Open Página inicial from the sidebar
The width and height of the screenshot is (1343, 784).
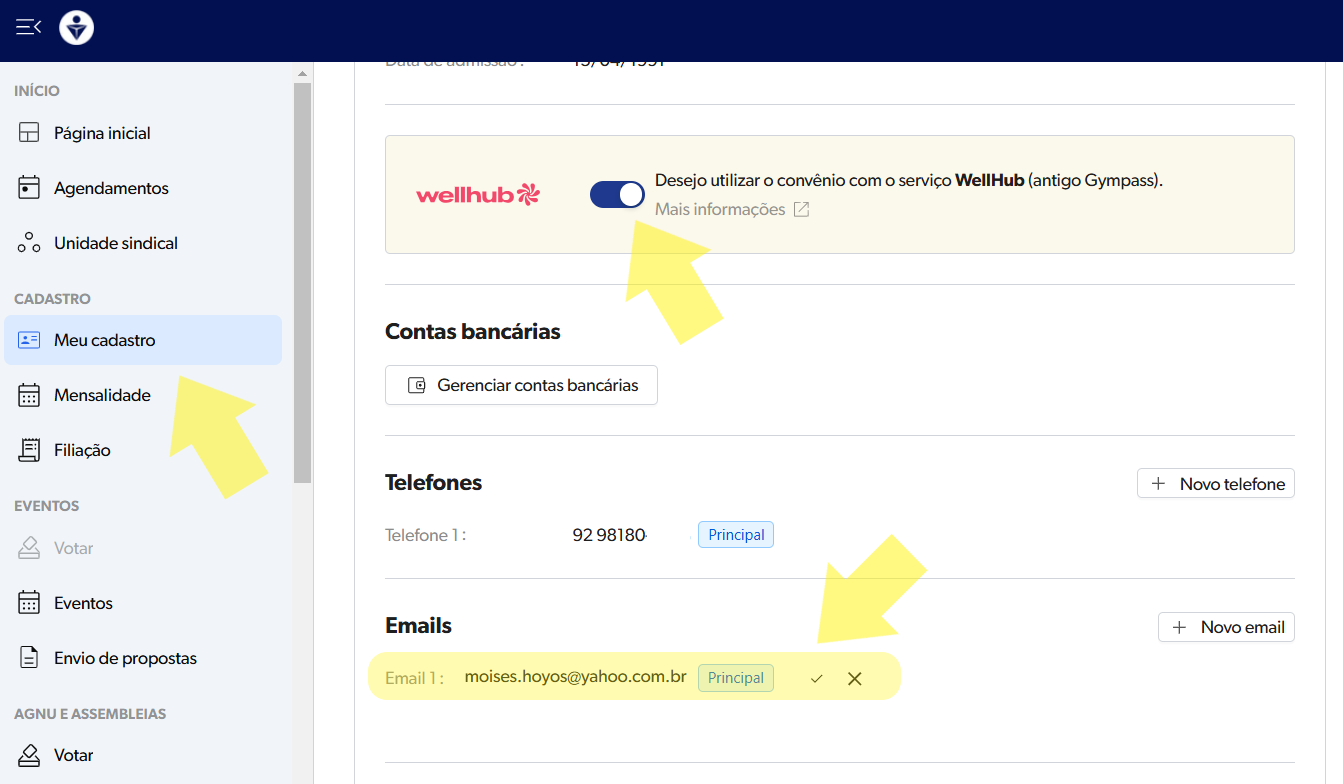(102, 133)
